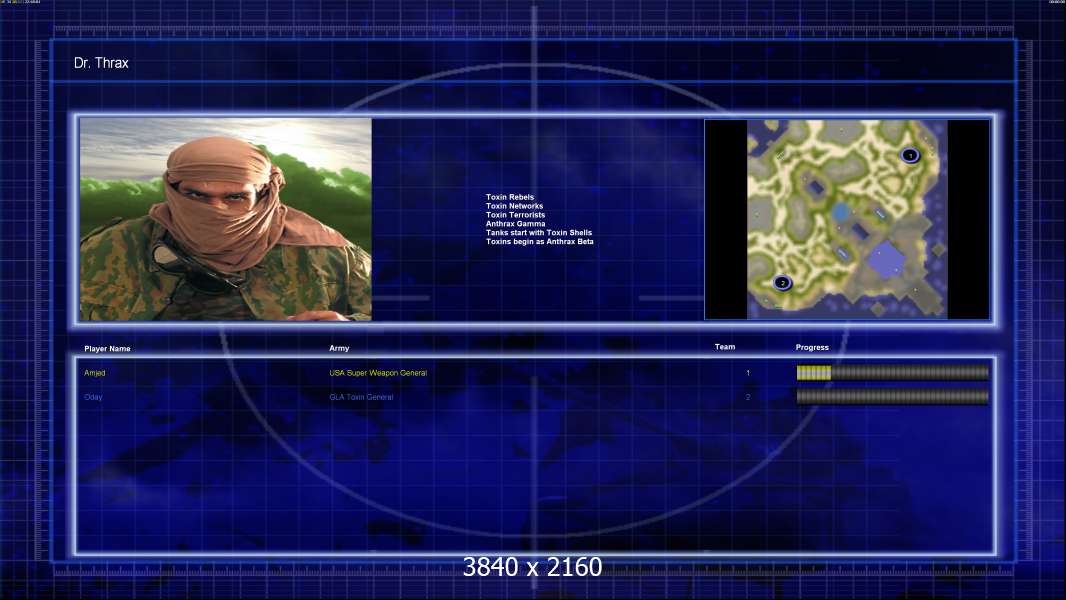Click player name Amjed
The width and height of the screenshot is (1066, 600).
point(94,373)
